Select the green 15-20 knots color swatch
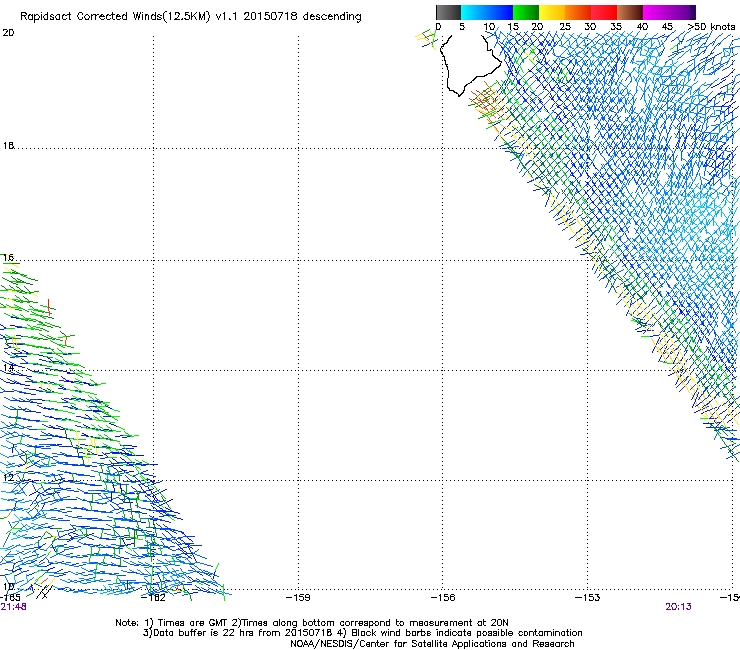The height and width of the screenshot is (650, 740). [526, 12]
